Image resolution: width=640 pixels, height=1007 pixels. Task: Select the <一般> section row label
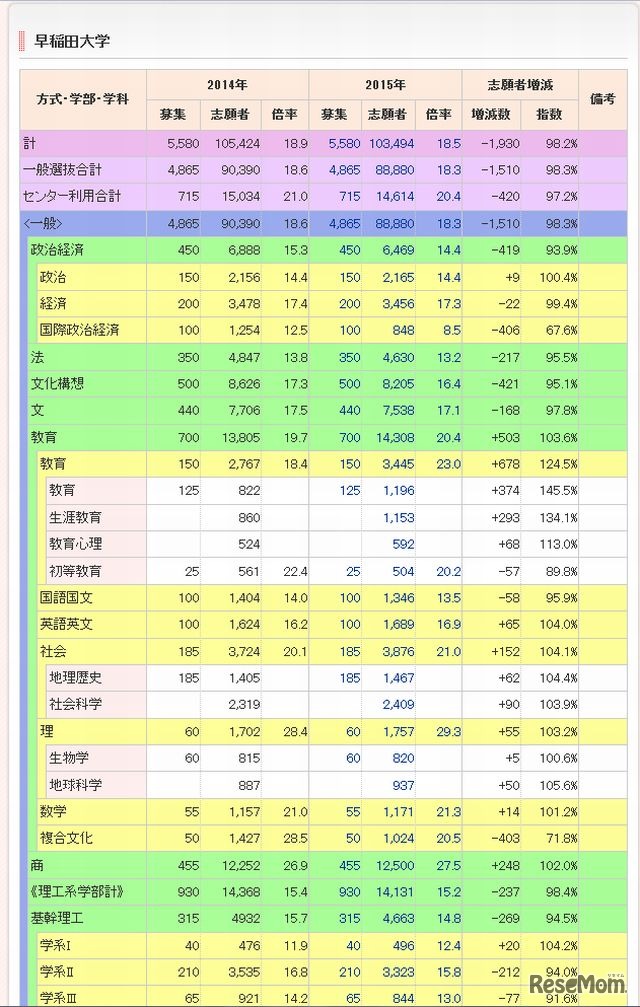pyautogui.click(x=43, y=223)
